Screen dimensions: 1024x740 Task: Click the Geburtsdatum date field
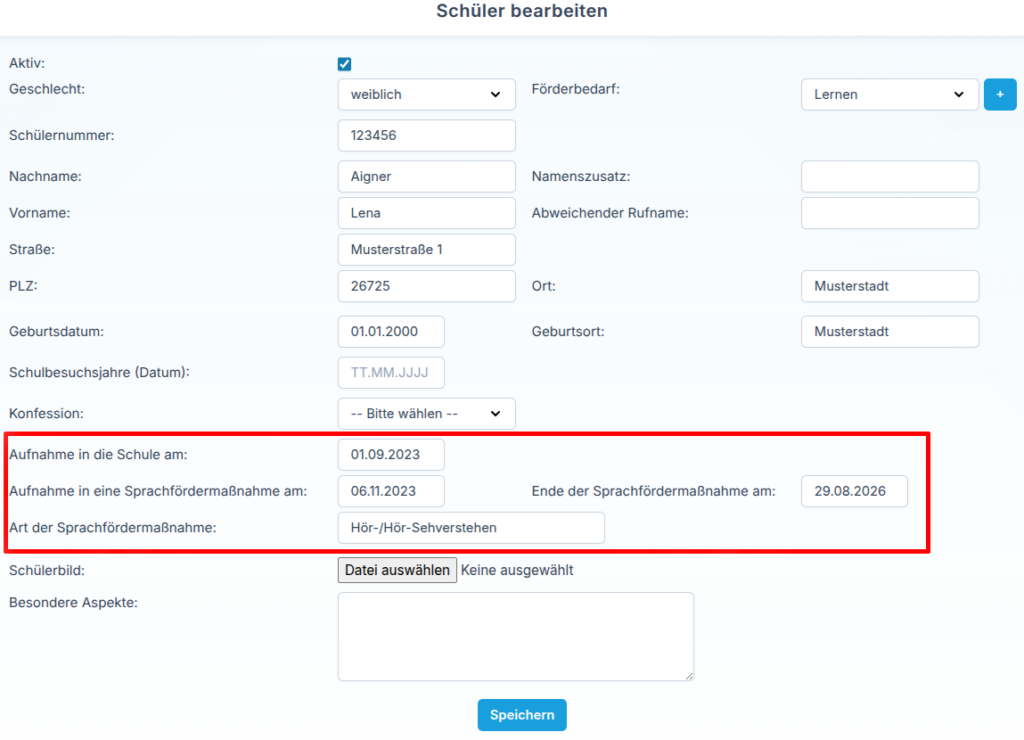pos(391,332)
